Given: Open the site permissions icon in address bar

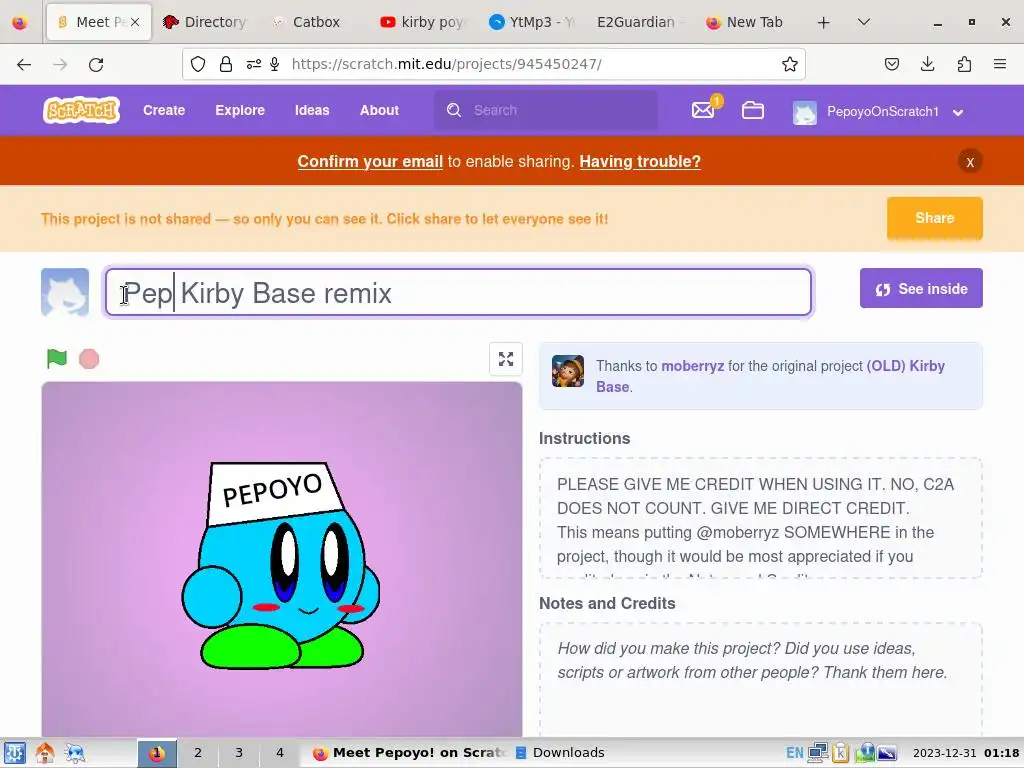Looking at the screenshot, I should pyautogui.click(x=253, y=64).
